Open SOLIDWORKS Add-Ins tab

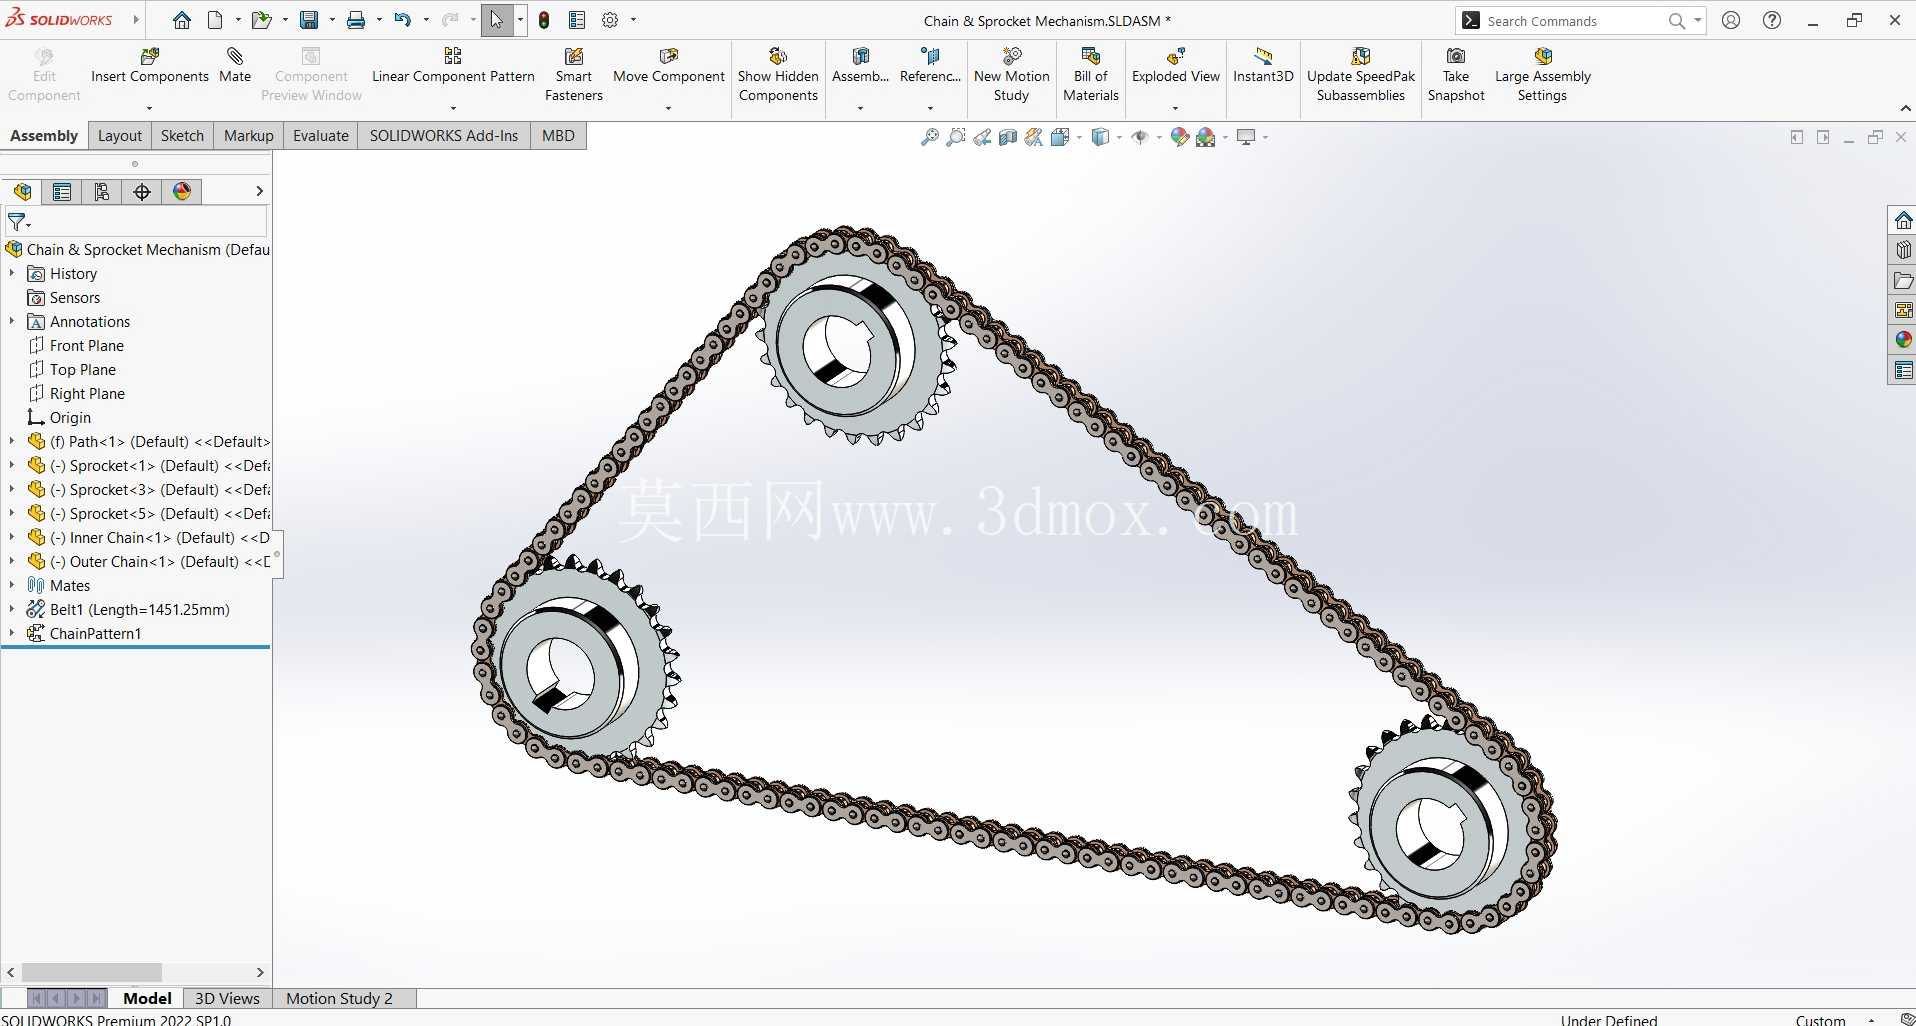444,136
